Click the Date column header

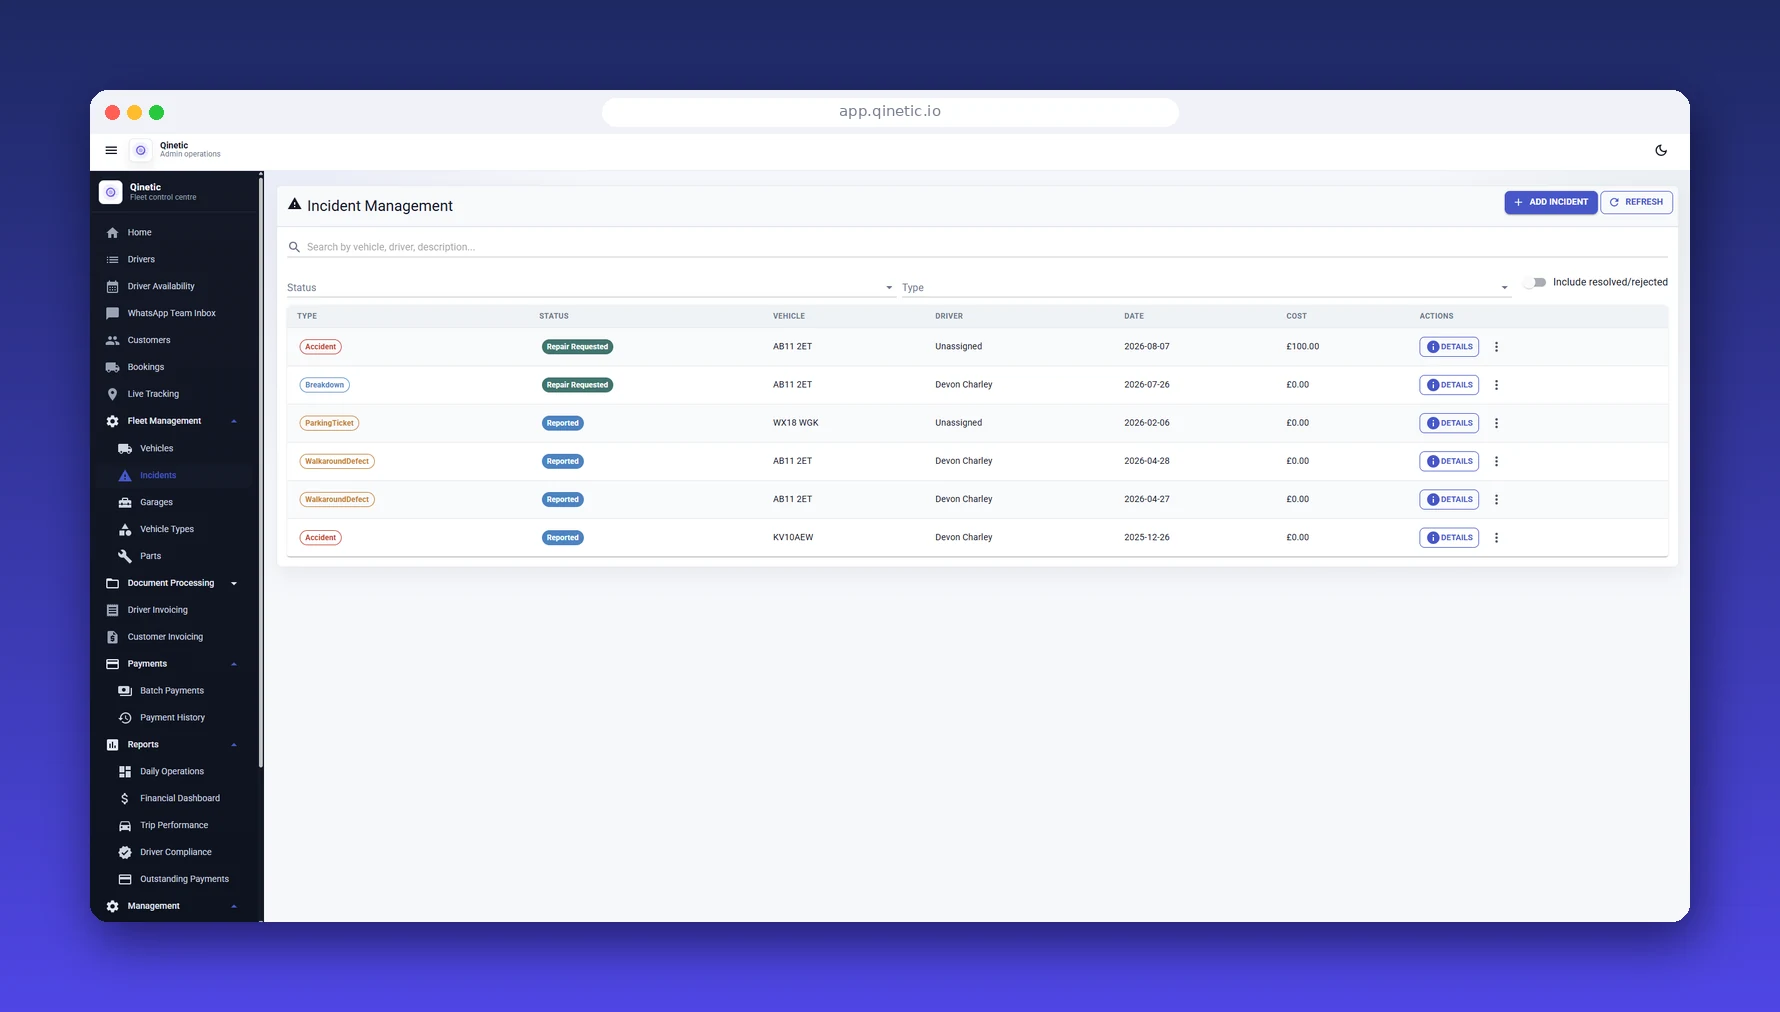point(1134,316)
